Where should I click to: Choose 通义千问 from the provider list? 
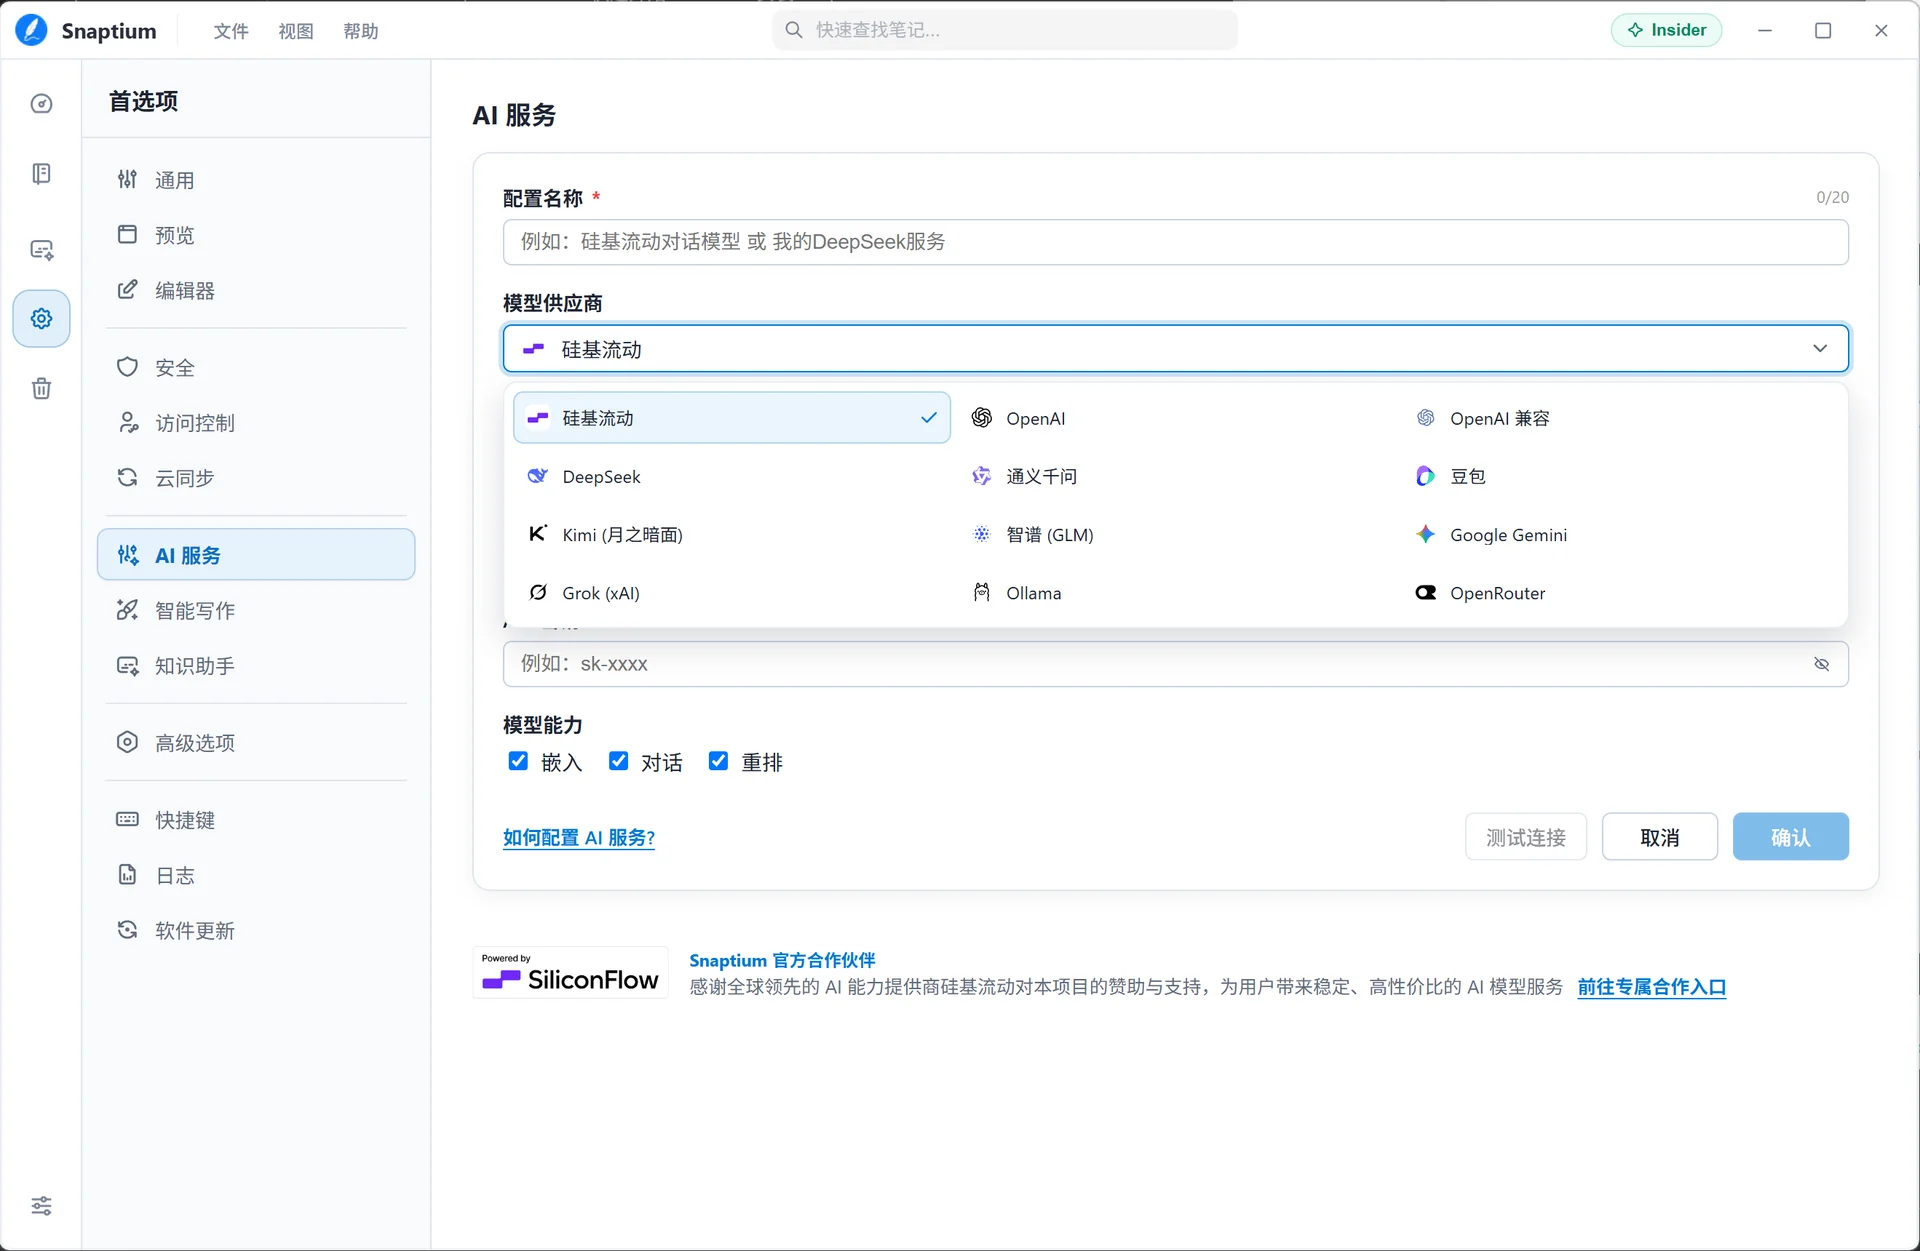click(x=1176, y=476)
